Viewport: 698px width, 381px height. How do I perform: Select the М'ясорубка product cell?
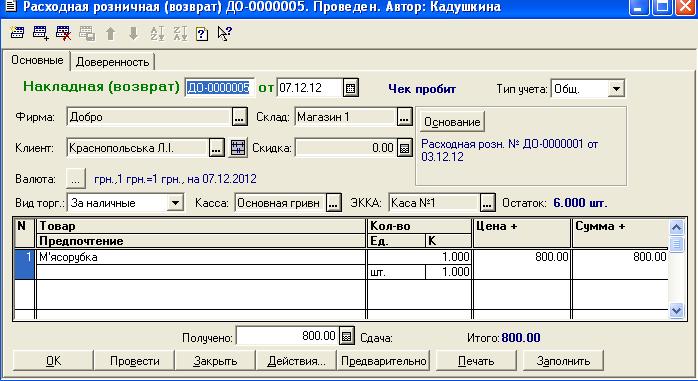(x=201, y=257)
